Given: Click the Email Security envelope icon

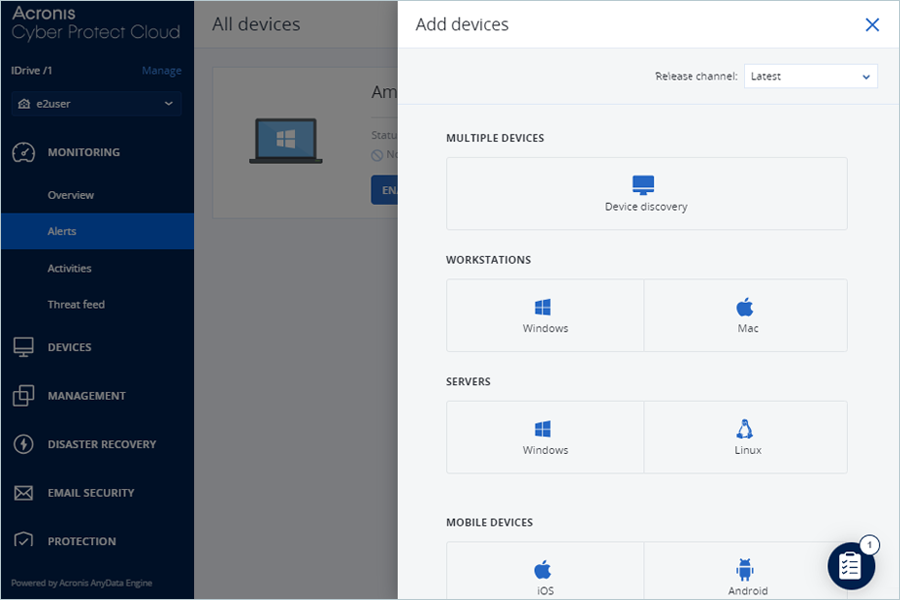Looking at the screenshot, I should click(x=24, y=493).
